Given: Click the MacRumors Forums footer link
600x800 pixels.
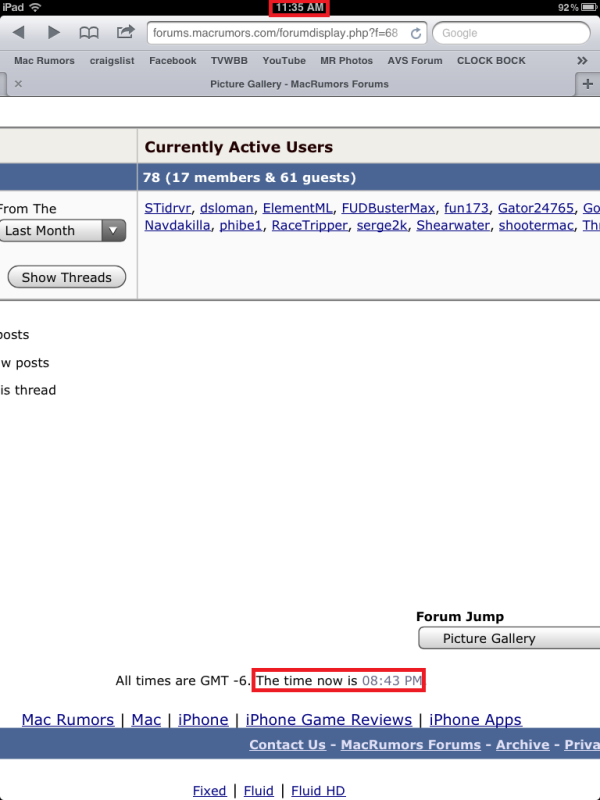Looking at the screenshot, I should pyautogui.click(x=411, y=745).
